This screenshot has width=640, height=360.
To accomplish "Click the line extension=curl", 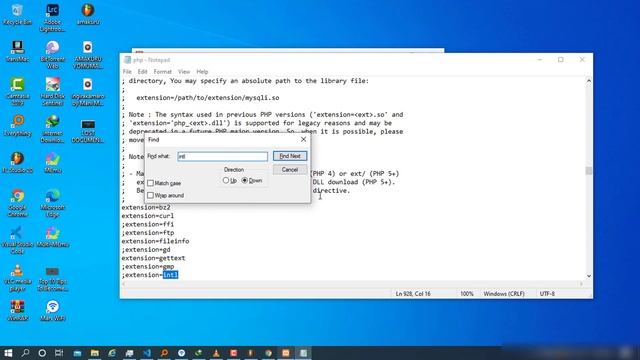I will click(x=147, y=216).
